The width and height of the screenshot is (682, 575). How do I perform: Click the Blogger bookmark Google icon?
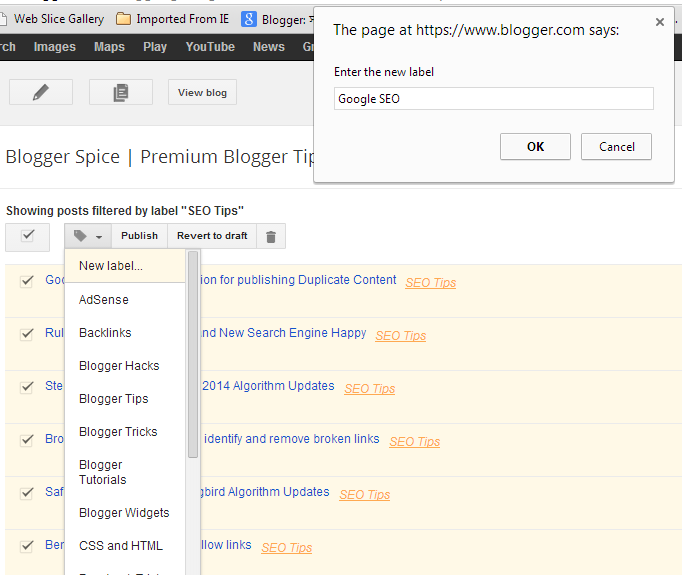click(249, 19)
